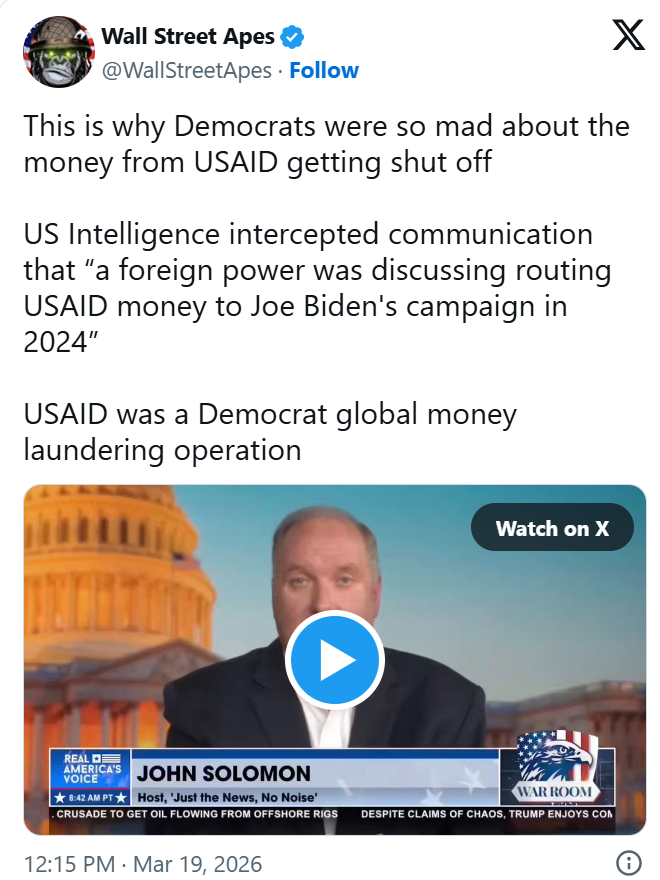Open the info icon beside the timestamp
660x880 pixels.
627,862
